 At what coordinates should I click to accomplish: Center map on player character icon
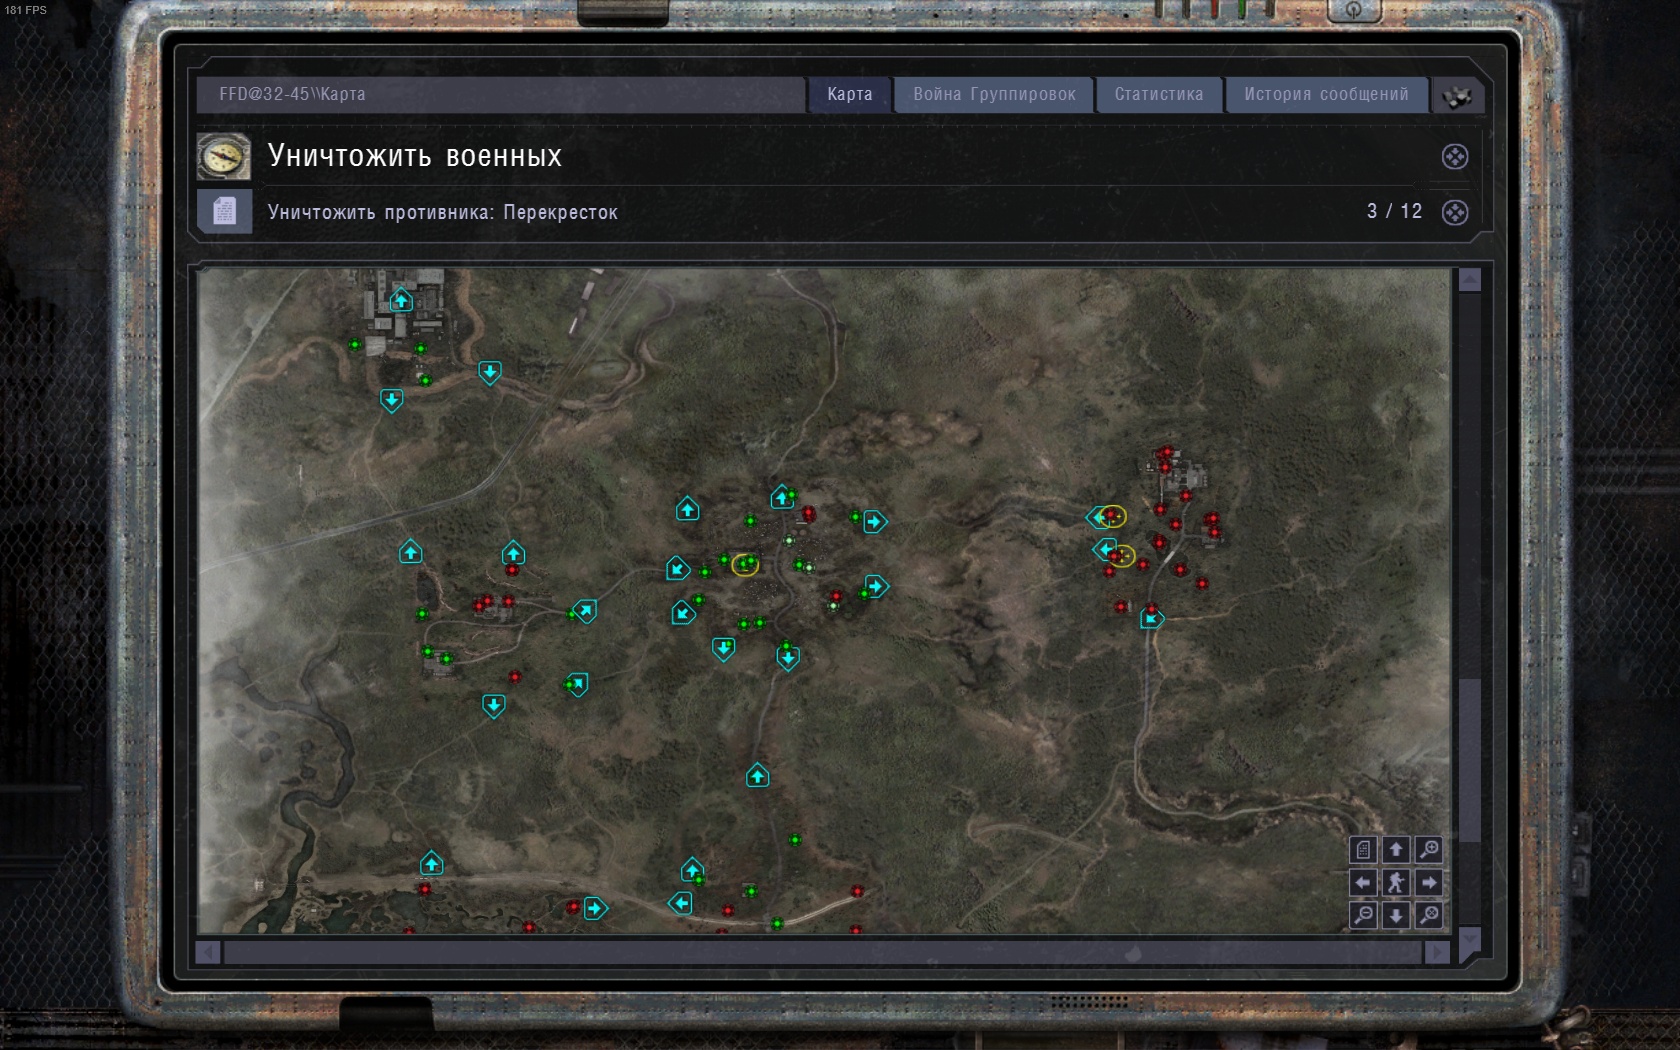pyautogui.click(x=1396, y=882)
